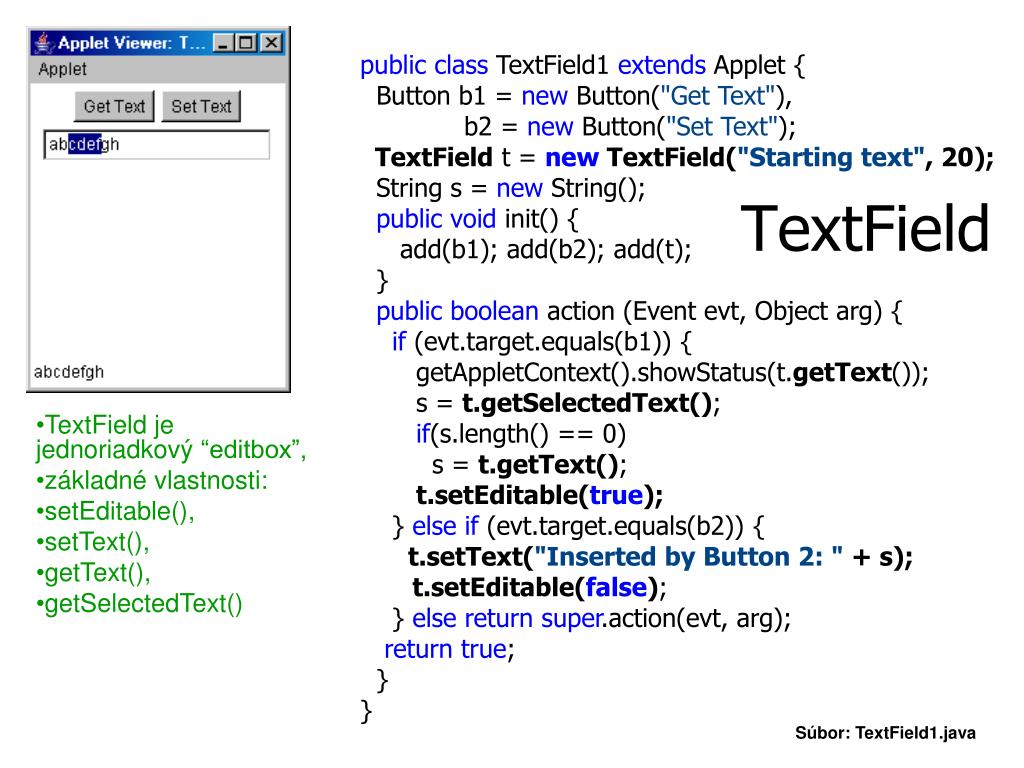Click the 'else return super.action(evt, arg);' line

[x=592, y=618]
